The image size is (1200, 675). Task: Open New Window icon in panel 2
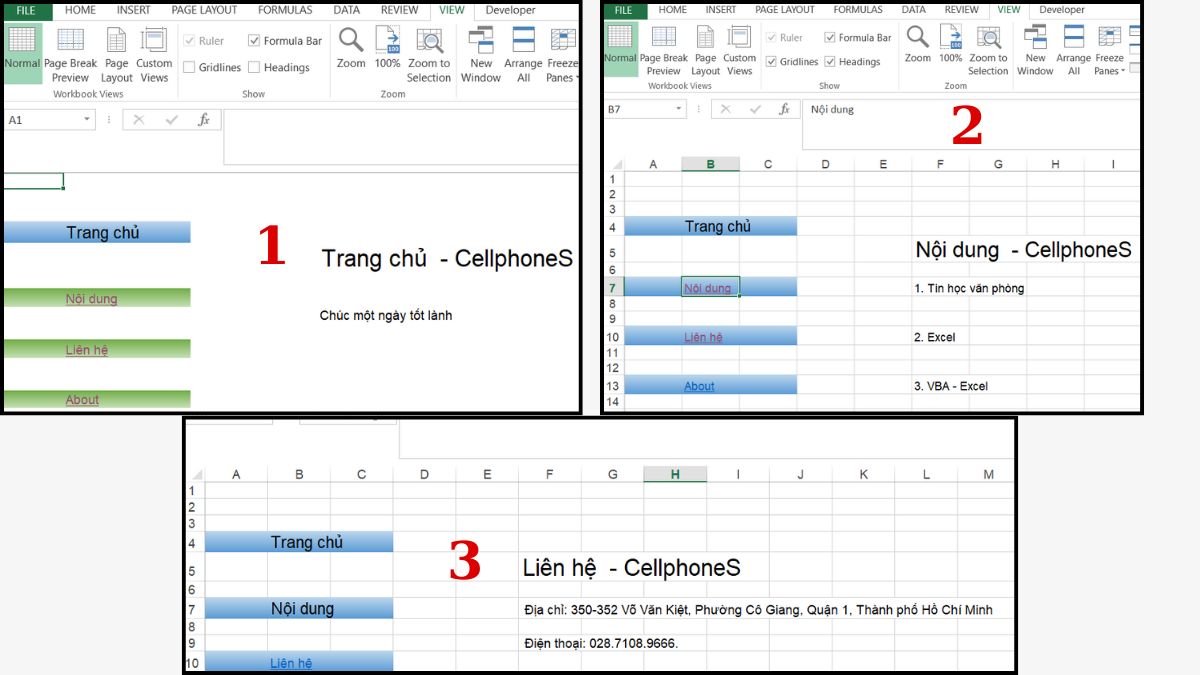point(1035,38)
